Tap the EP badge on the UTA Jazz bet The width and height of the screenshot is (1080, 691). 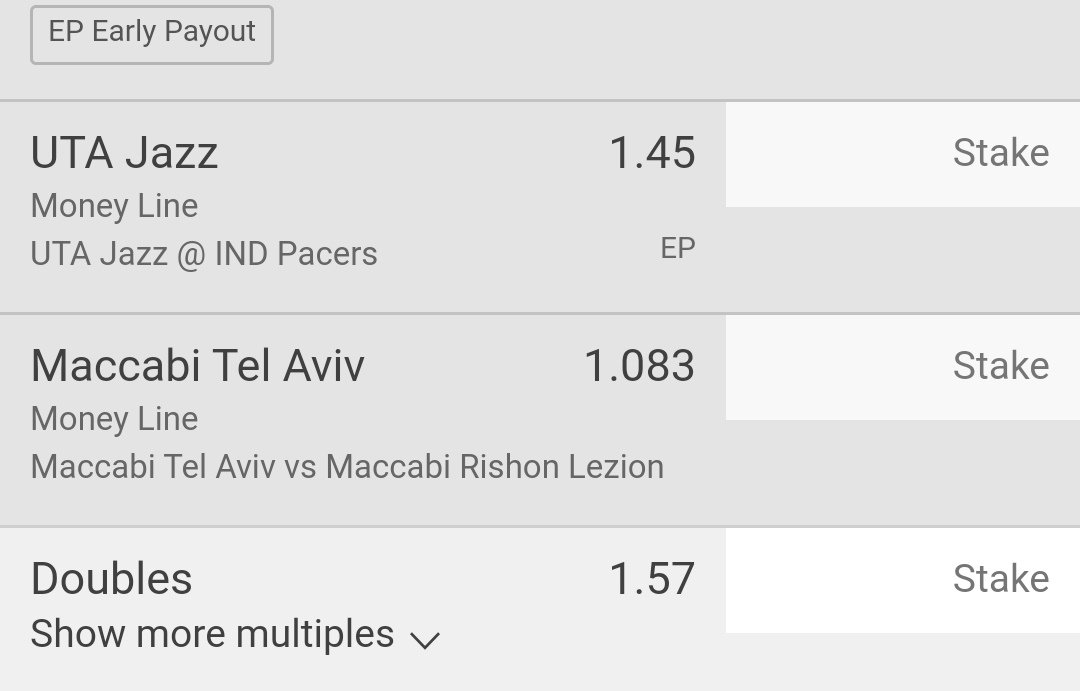pyautogui.click(x=677, y=248)
